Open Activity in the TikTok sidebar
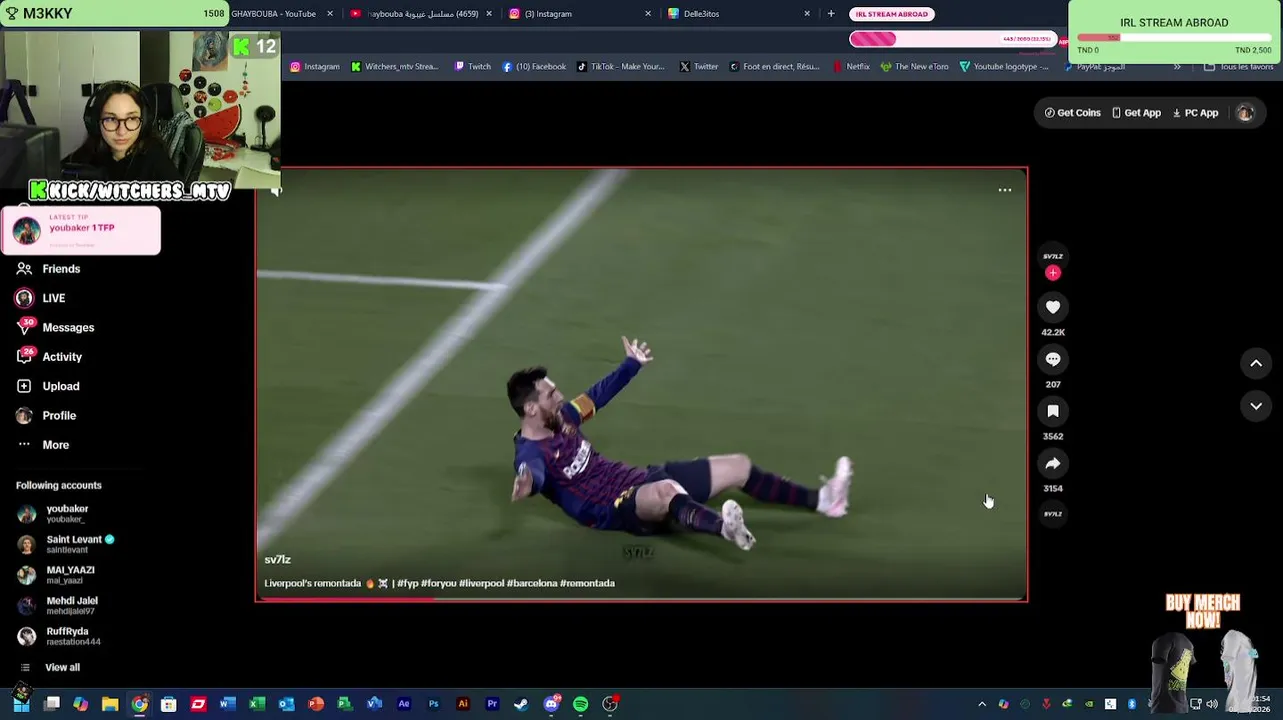This screenshot has width=1283, height=720. tap(49, 357)
